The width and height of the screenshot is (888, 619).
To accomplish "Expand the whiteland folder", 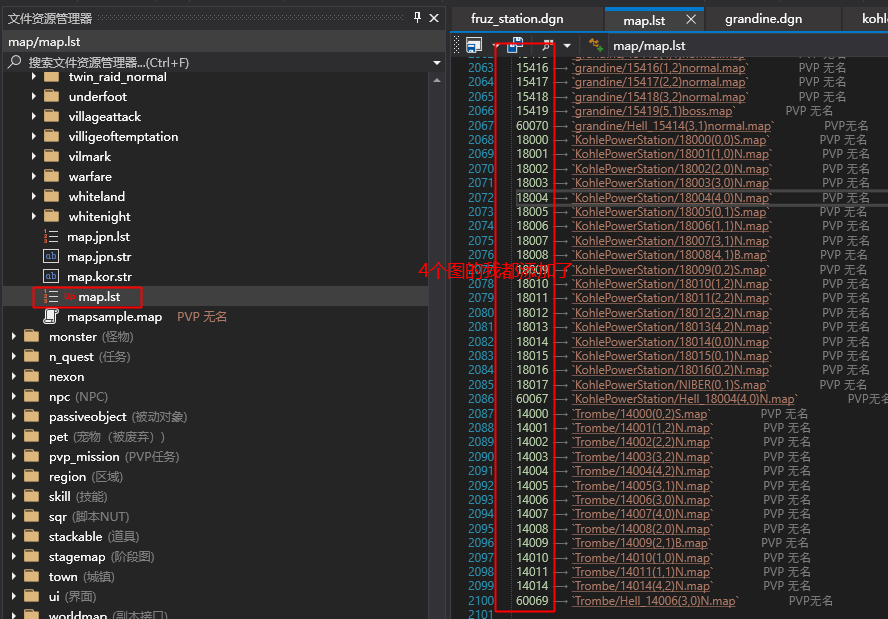I will coord(33,197).
